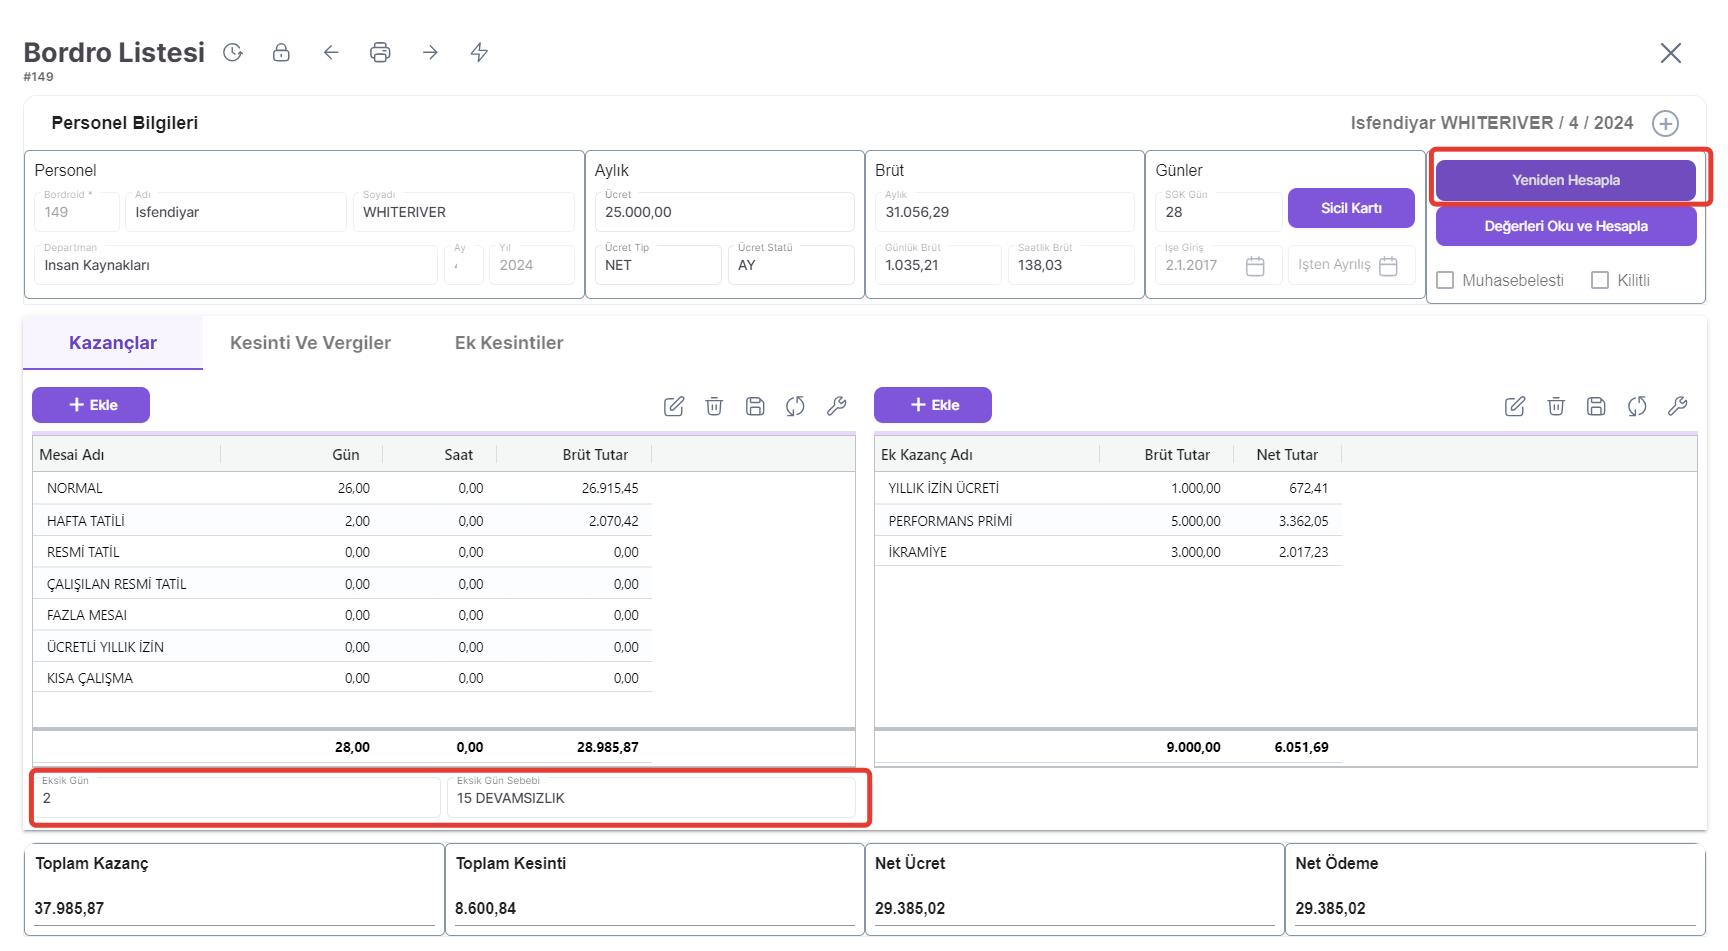Go to previous record with left arrow
Image resolution: width=1728 pixels, height=951 pixels.
point(331,53)
